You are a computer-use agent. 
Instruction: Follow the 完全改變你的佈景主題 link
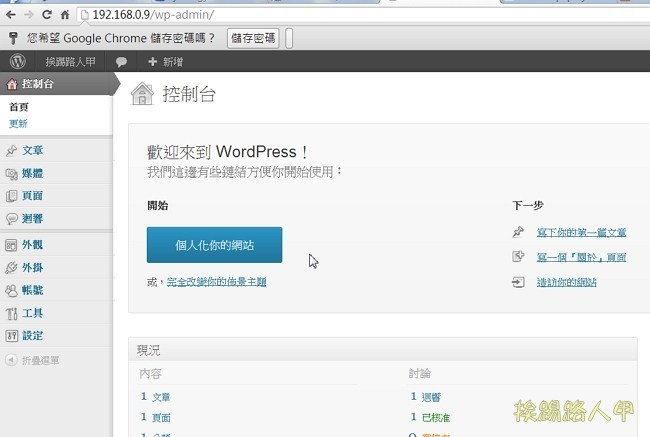(216, 282)
